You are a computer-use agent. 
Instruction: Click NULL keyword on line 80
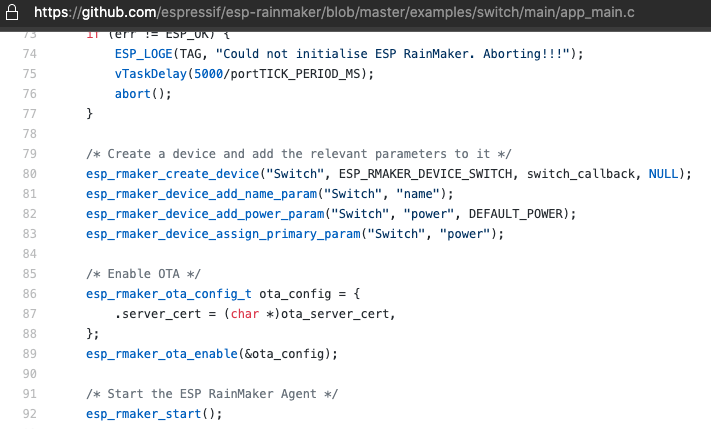[663, 174]
